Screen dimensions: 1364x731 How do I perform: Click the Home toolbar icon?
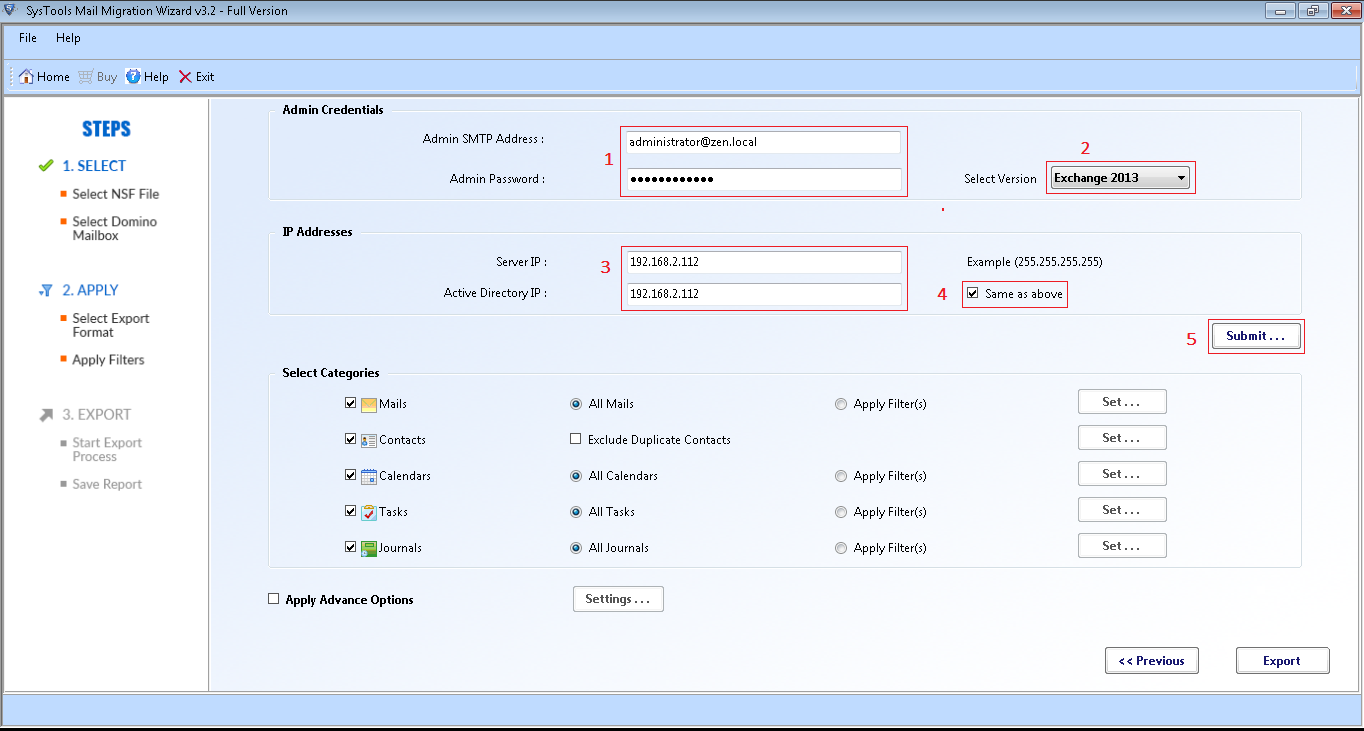27,77
